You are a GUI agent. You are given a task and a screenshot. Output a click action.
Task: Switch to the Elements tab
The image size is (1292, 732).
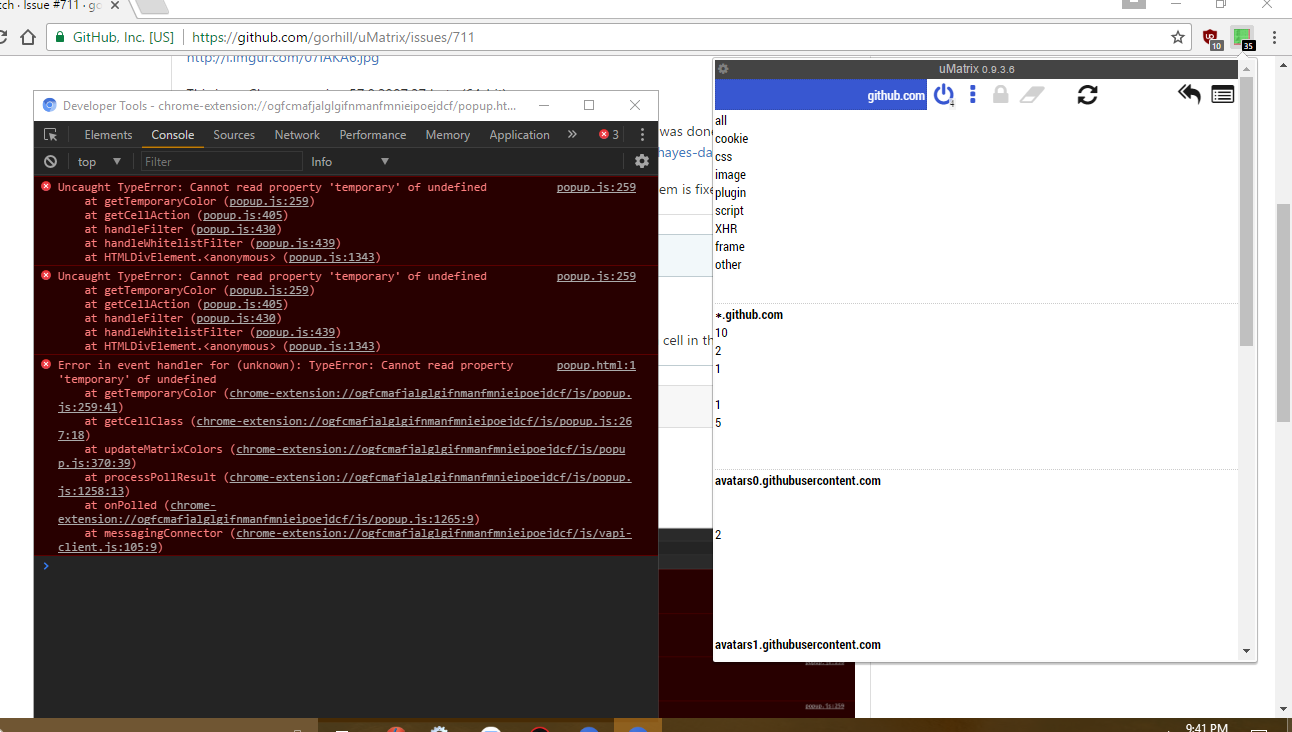coord(107,134)
